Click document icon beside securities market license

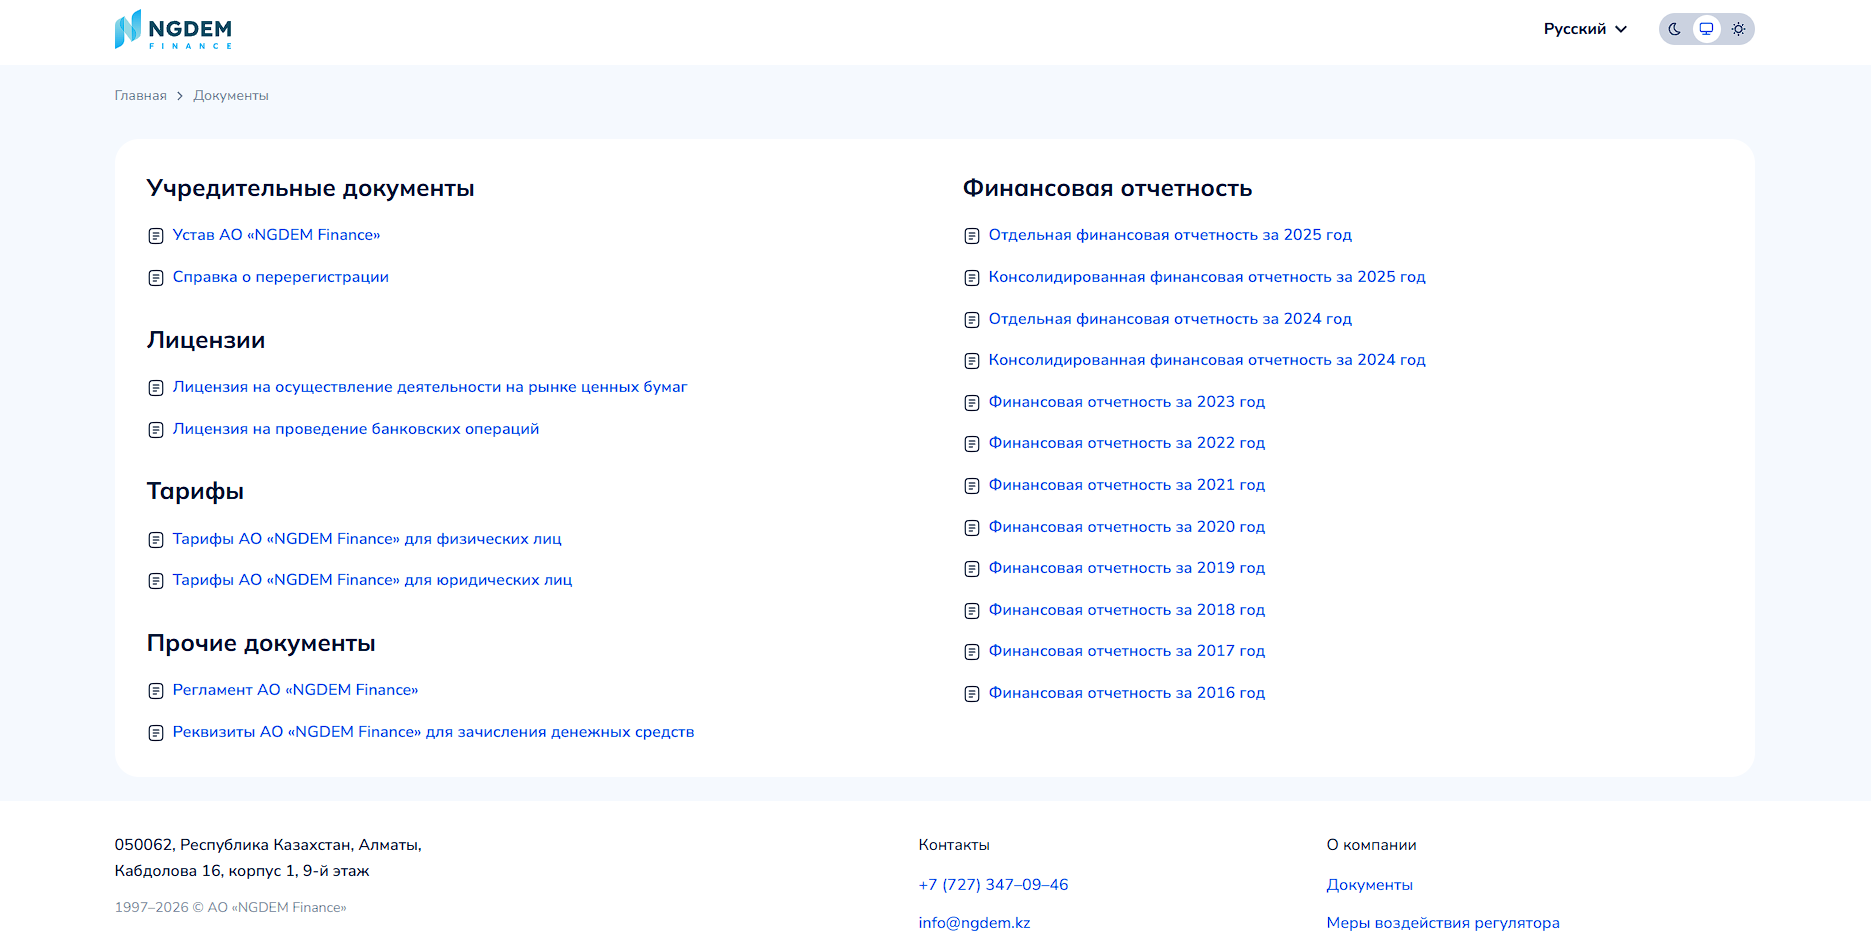coord(156,388)
